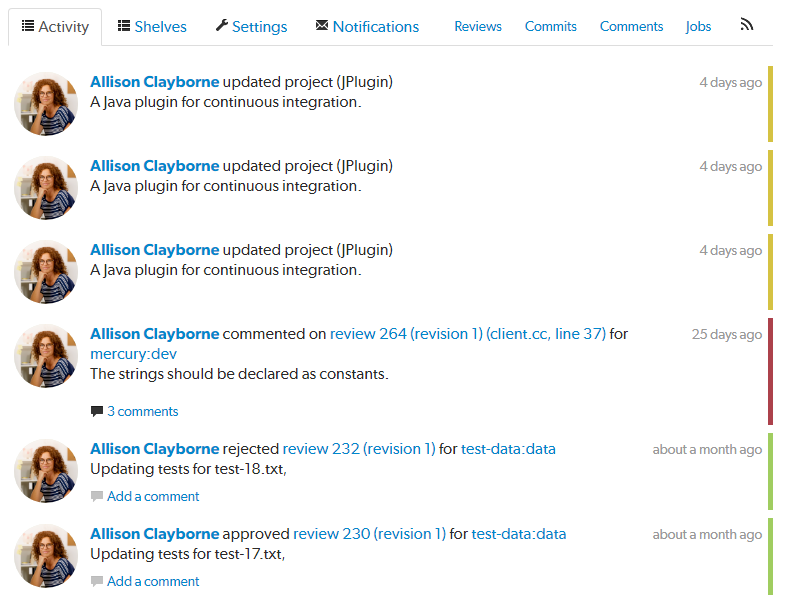Open the Settings tab
The image size is (790, 600).
[x=251, y=27]
